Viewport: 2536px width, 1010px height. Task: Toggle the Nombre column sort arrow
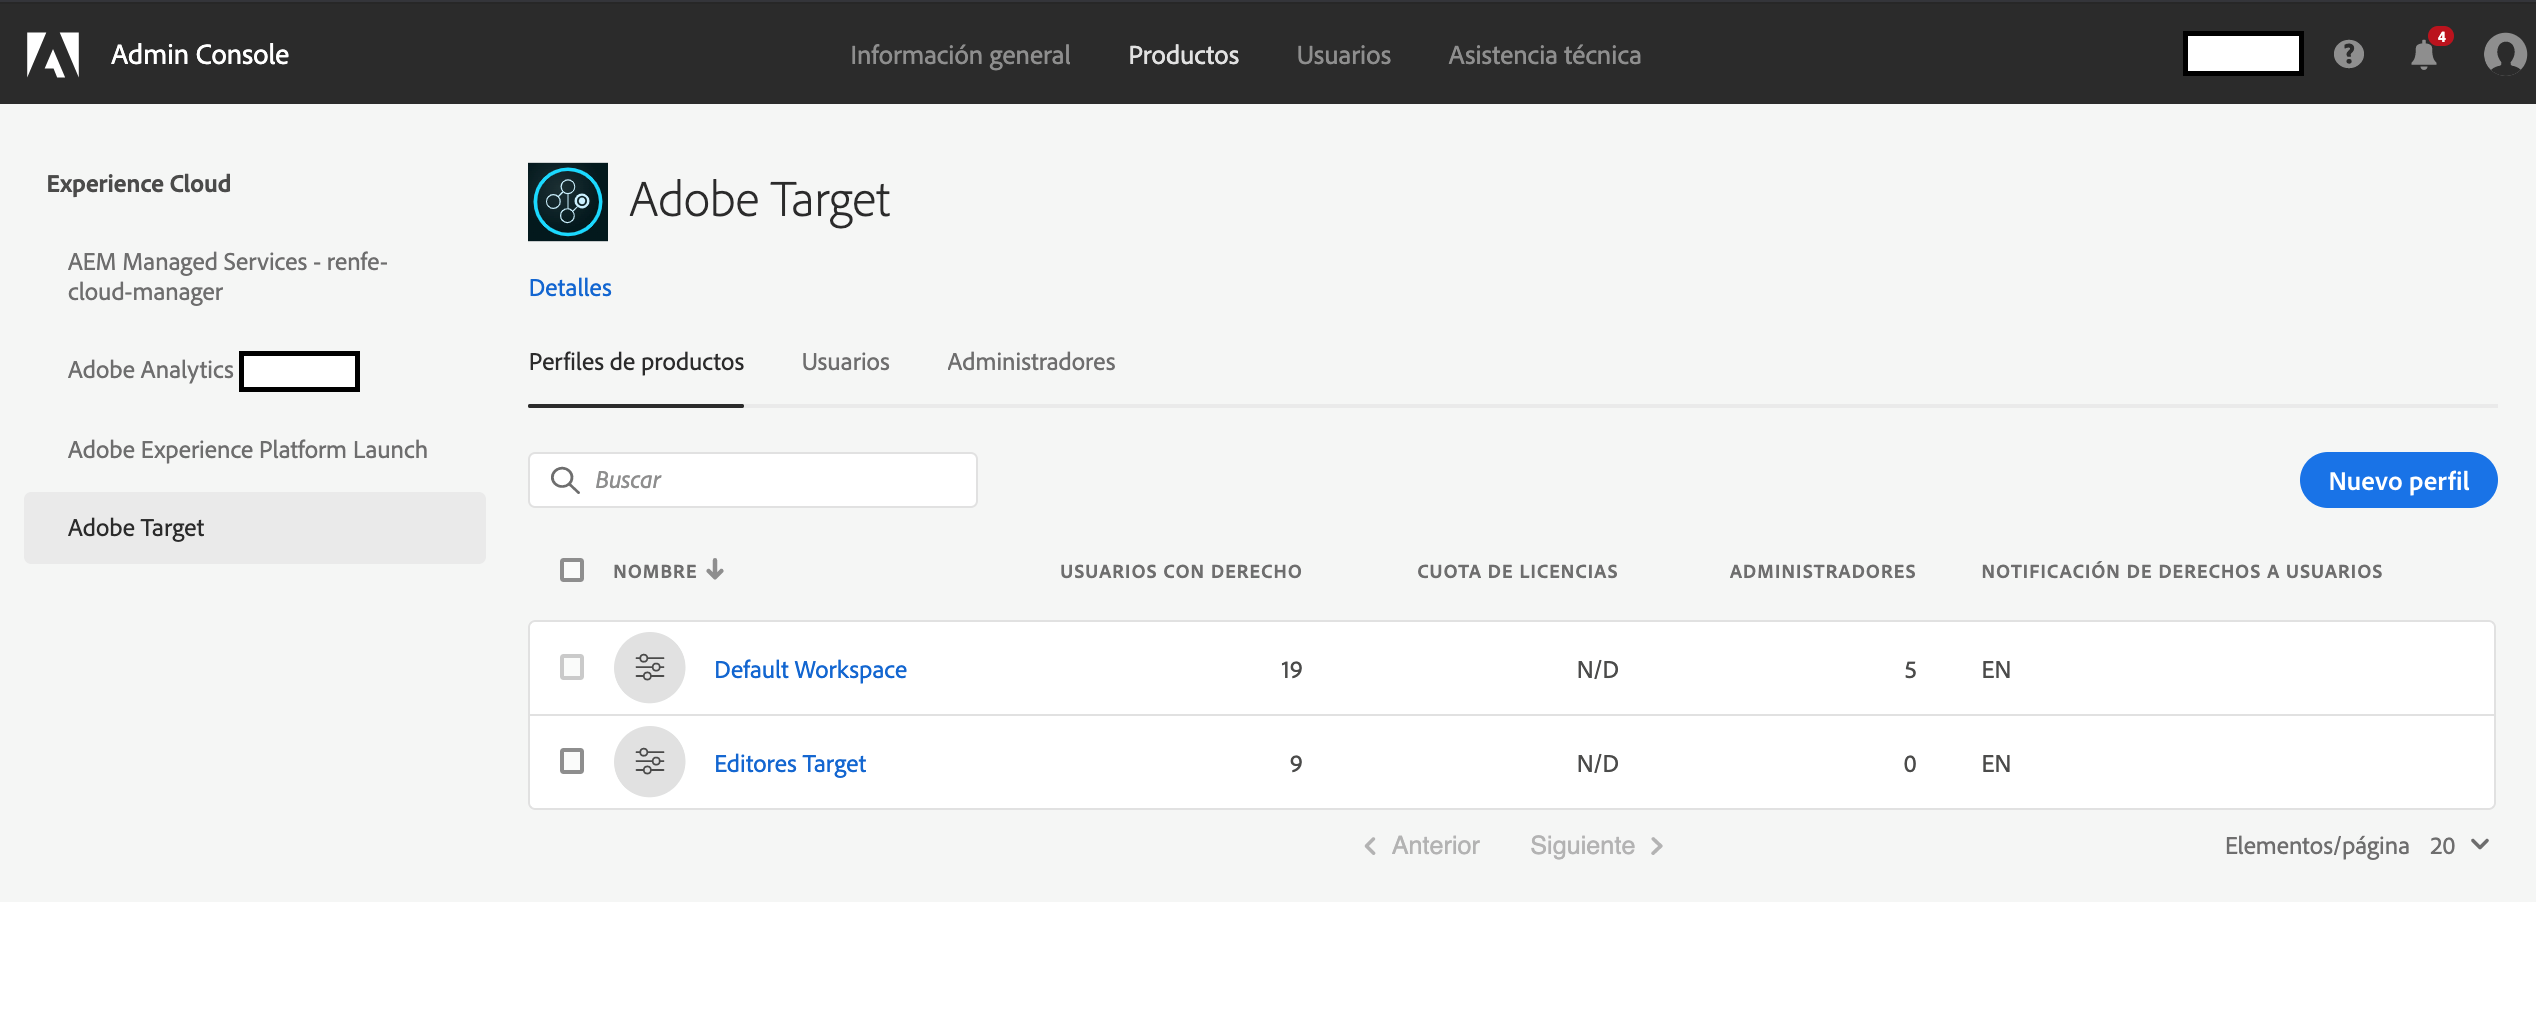tap(715, 570)
